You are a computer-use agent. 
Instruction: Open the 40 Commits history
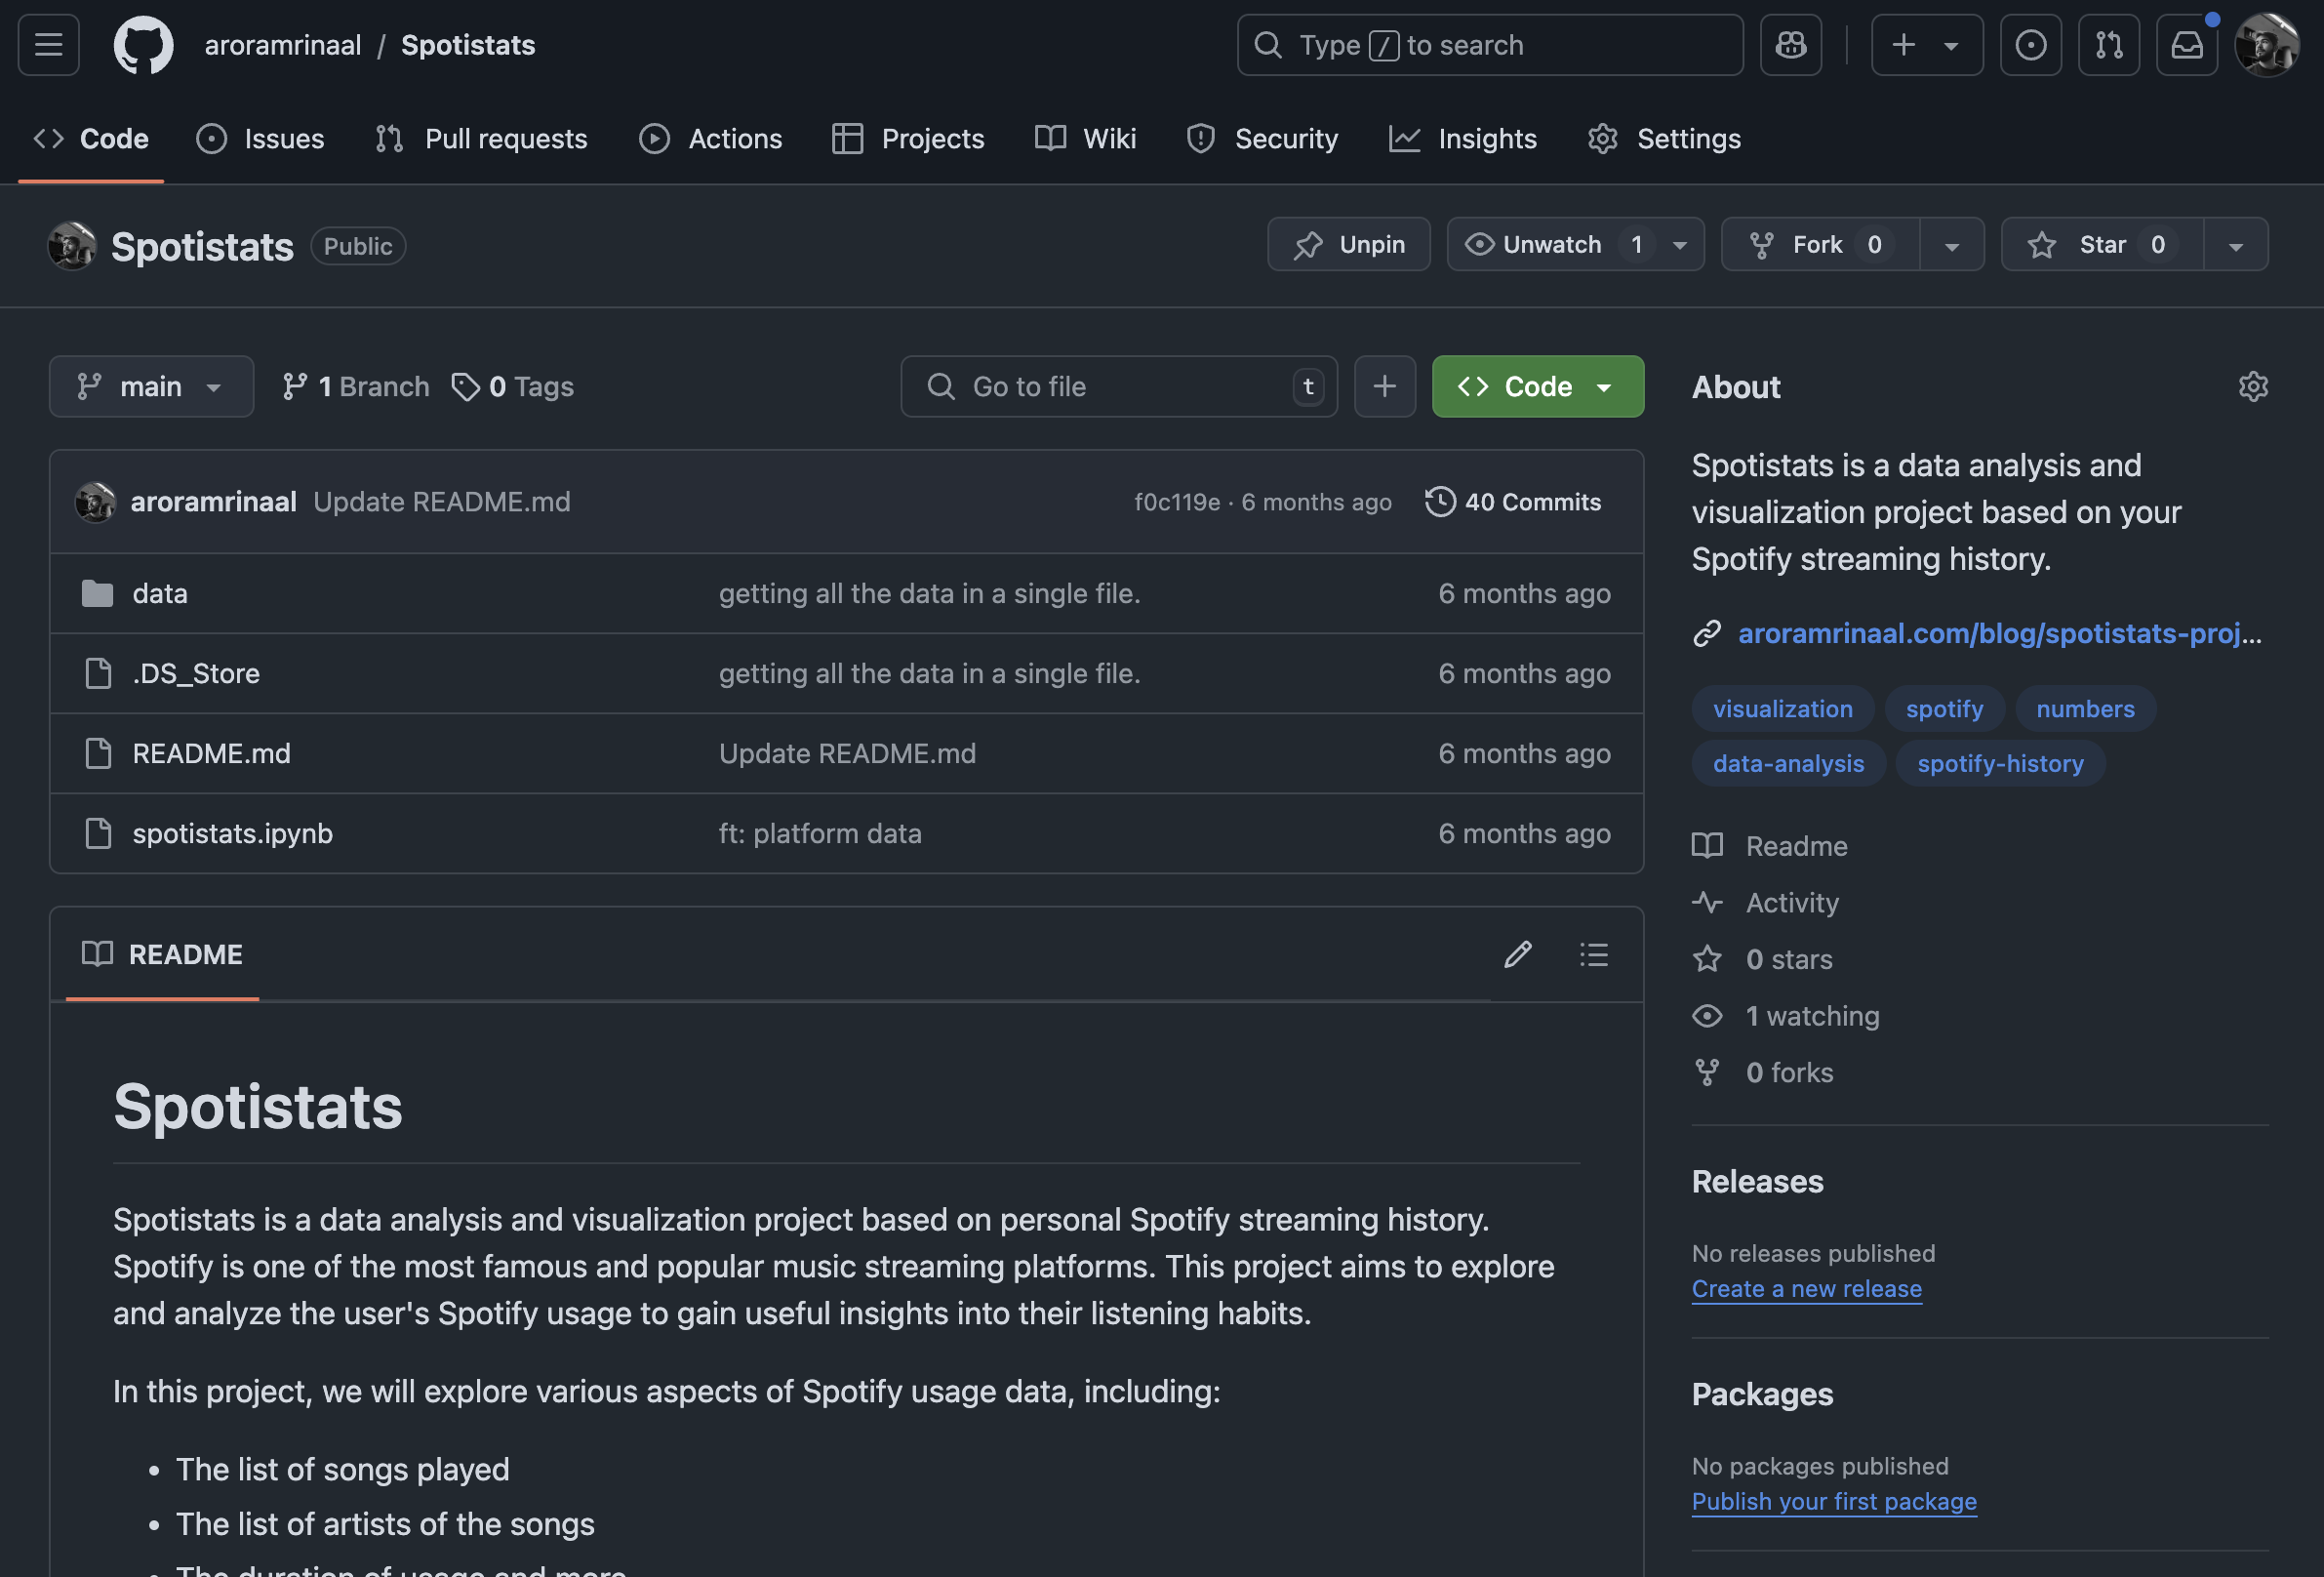click(x=1513, y=501)
